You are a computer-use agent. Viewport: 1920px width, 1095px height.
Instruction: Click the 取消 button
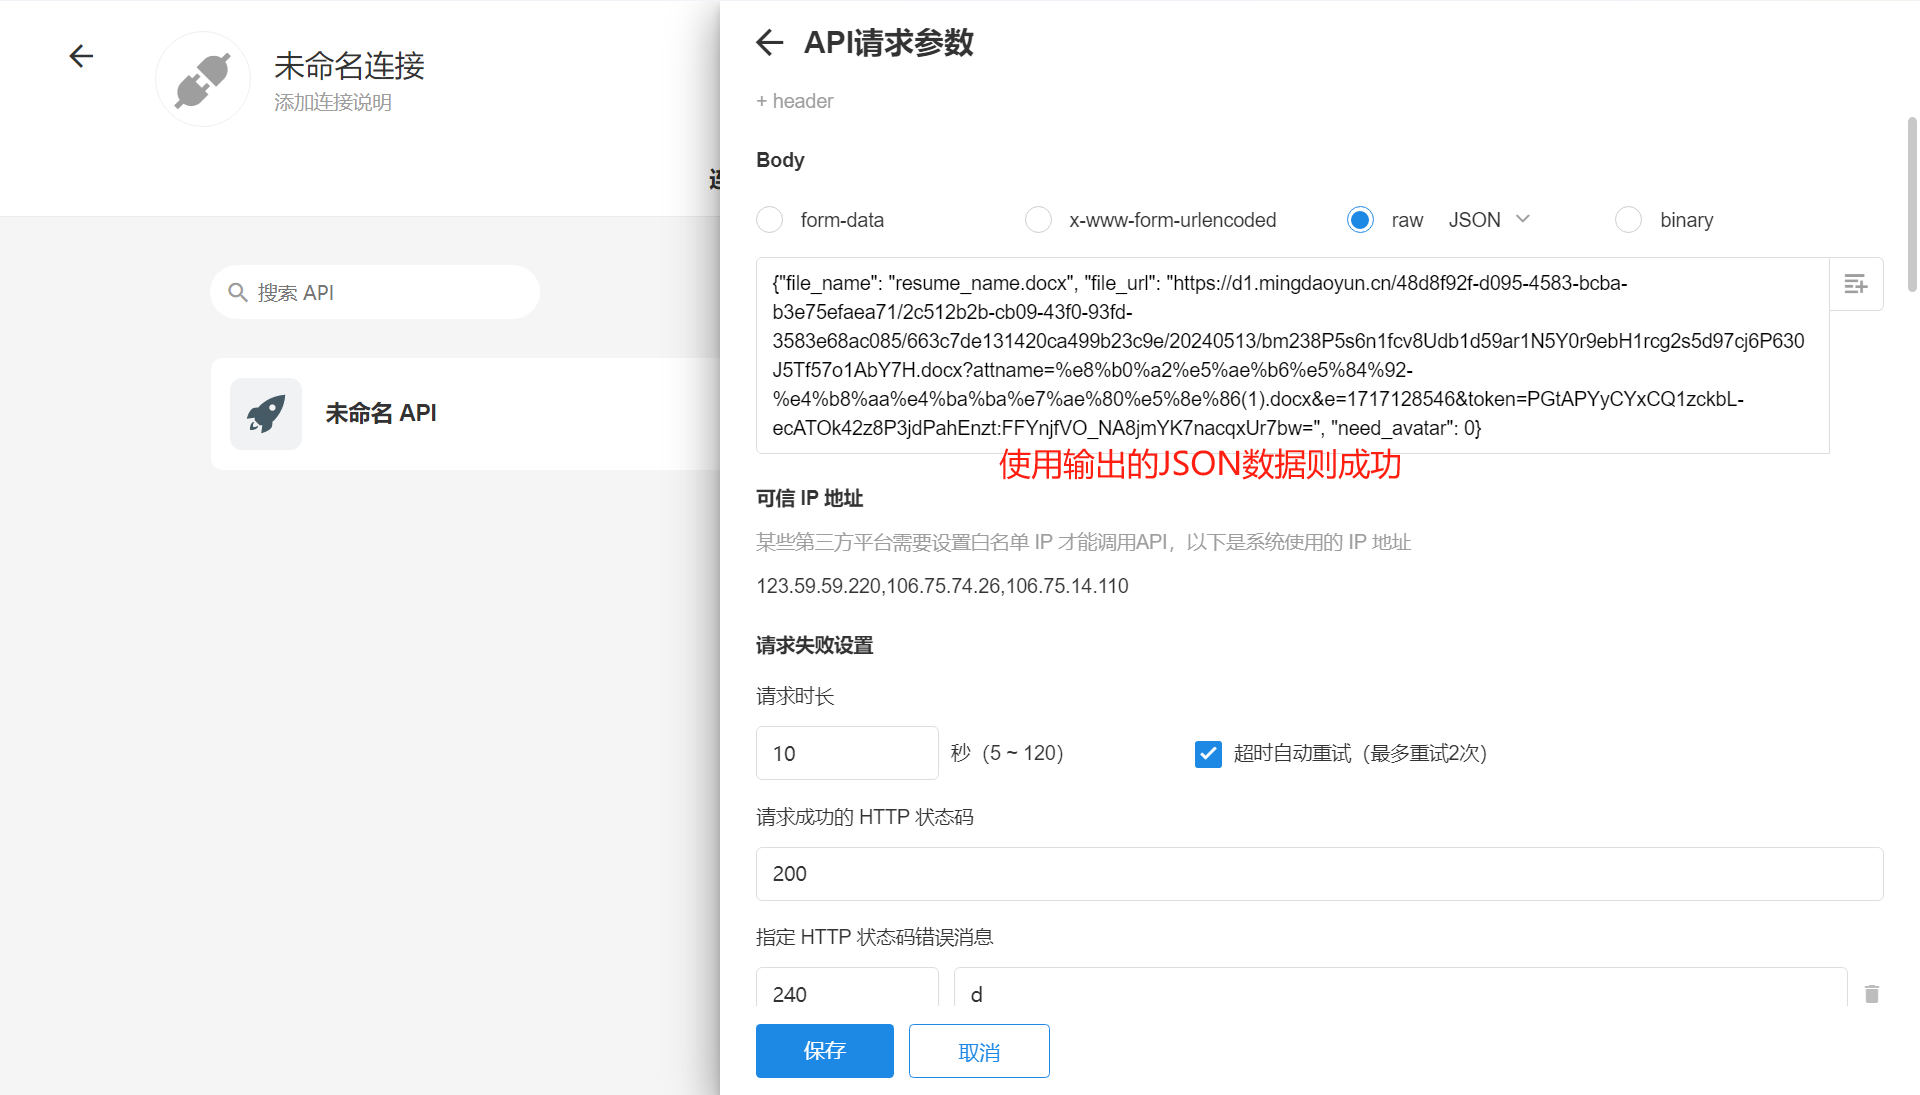[978, 1051]
